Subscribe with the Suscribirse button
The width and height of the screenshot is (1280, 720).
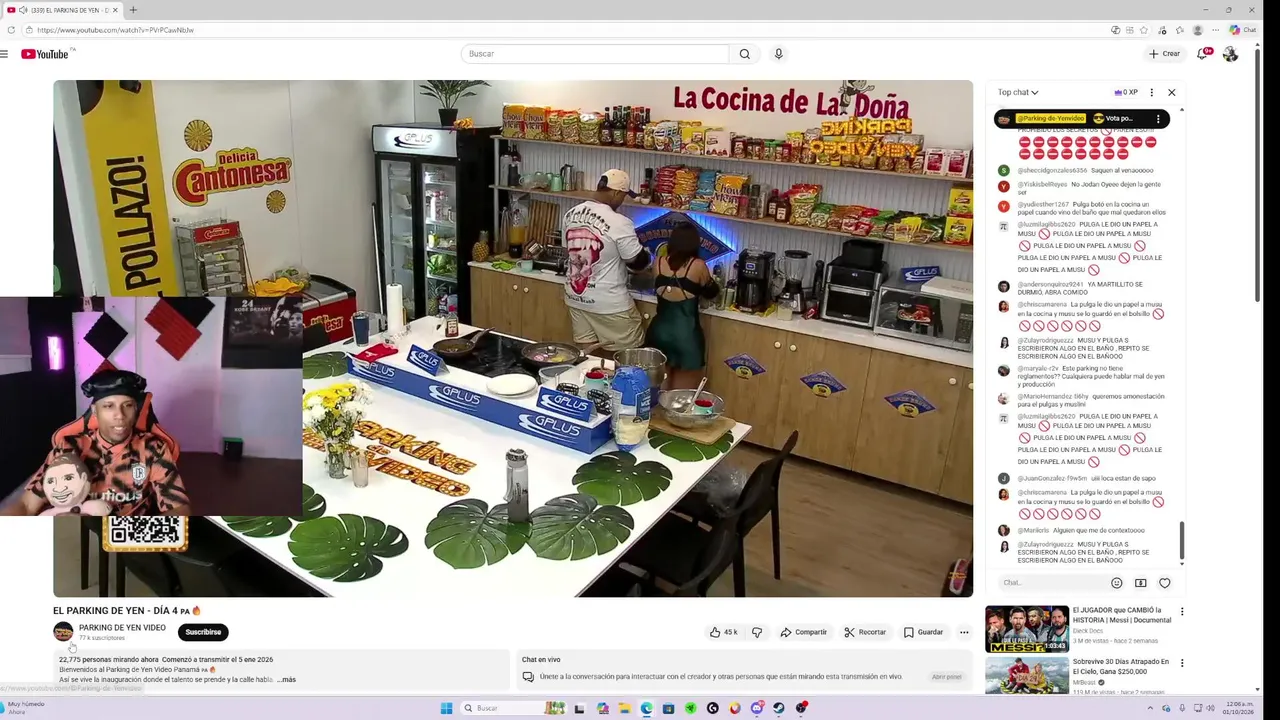pos(203,632)
